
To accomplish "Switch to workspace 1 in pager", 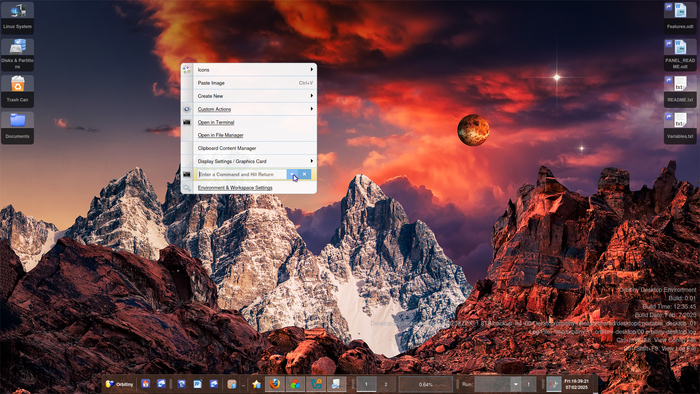I will (x=367, y=384).
